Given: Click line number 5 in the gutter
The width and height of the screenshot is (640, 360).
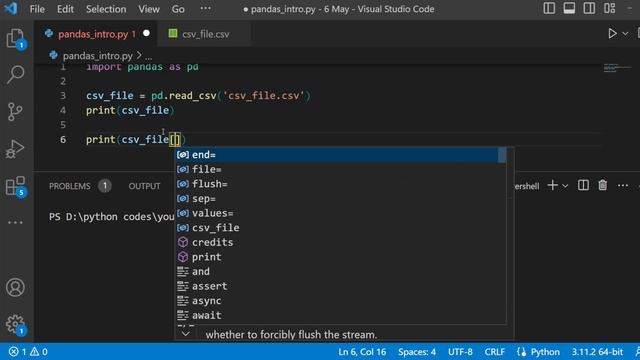Looking at the screenshot, I should [63, 124].
